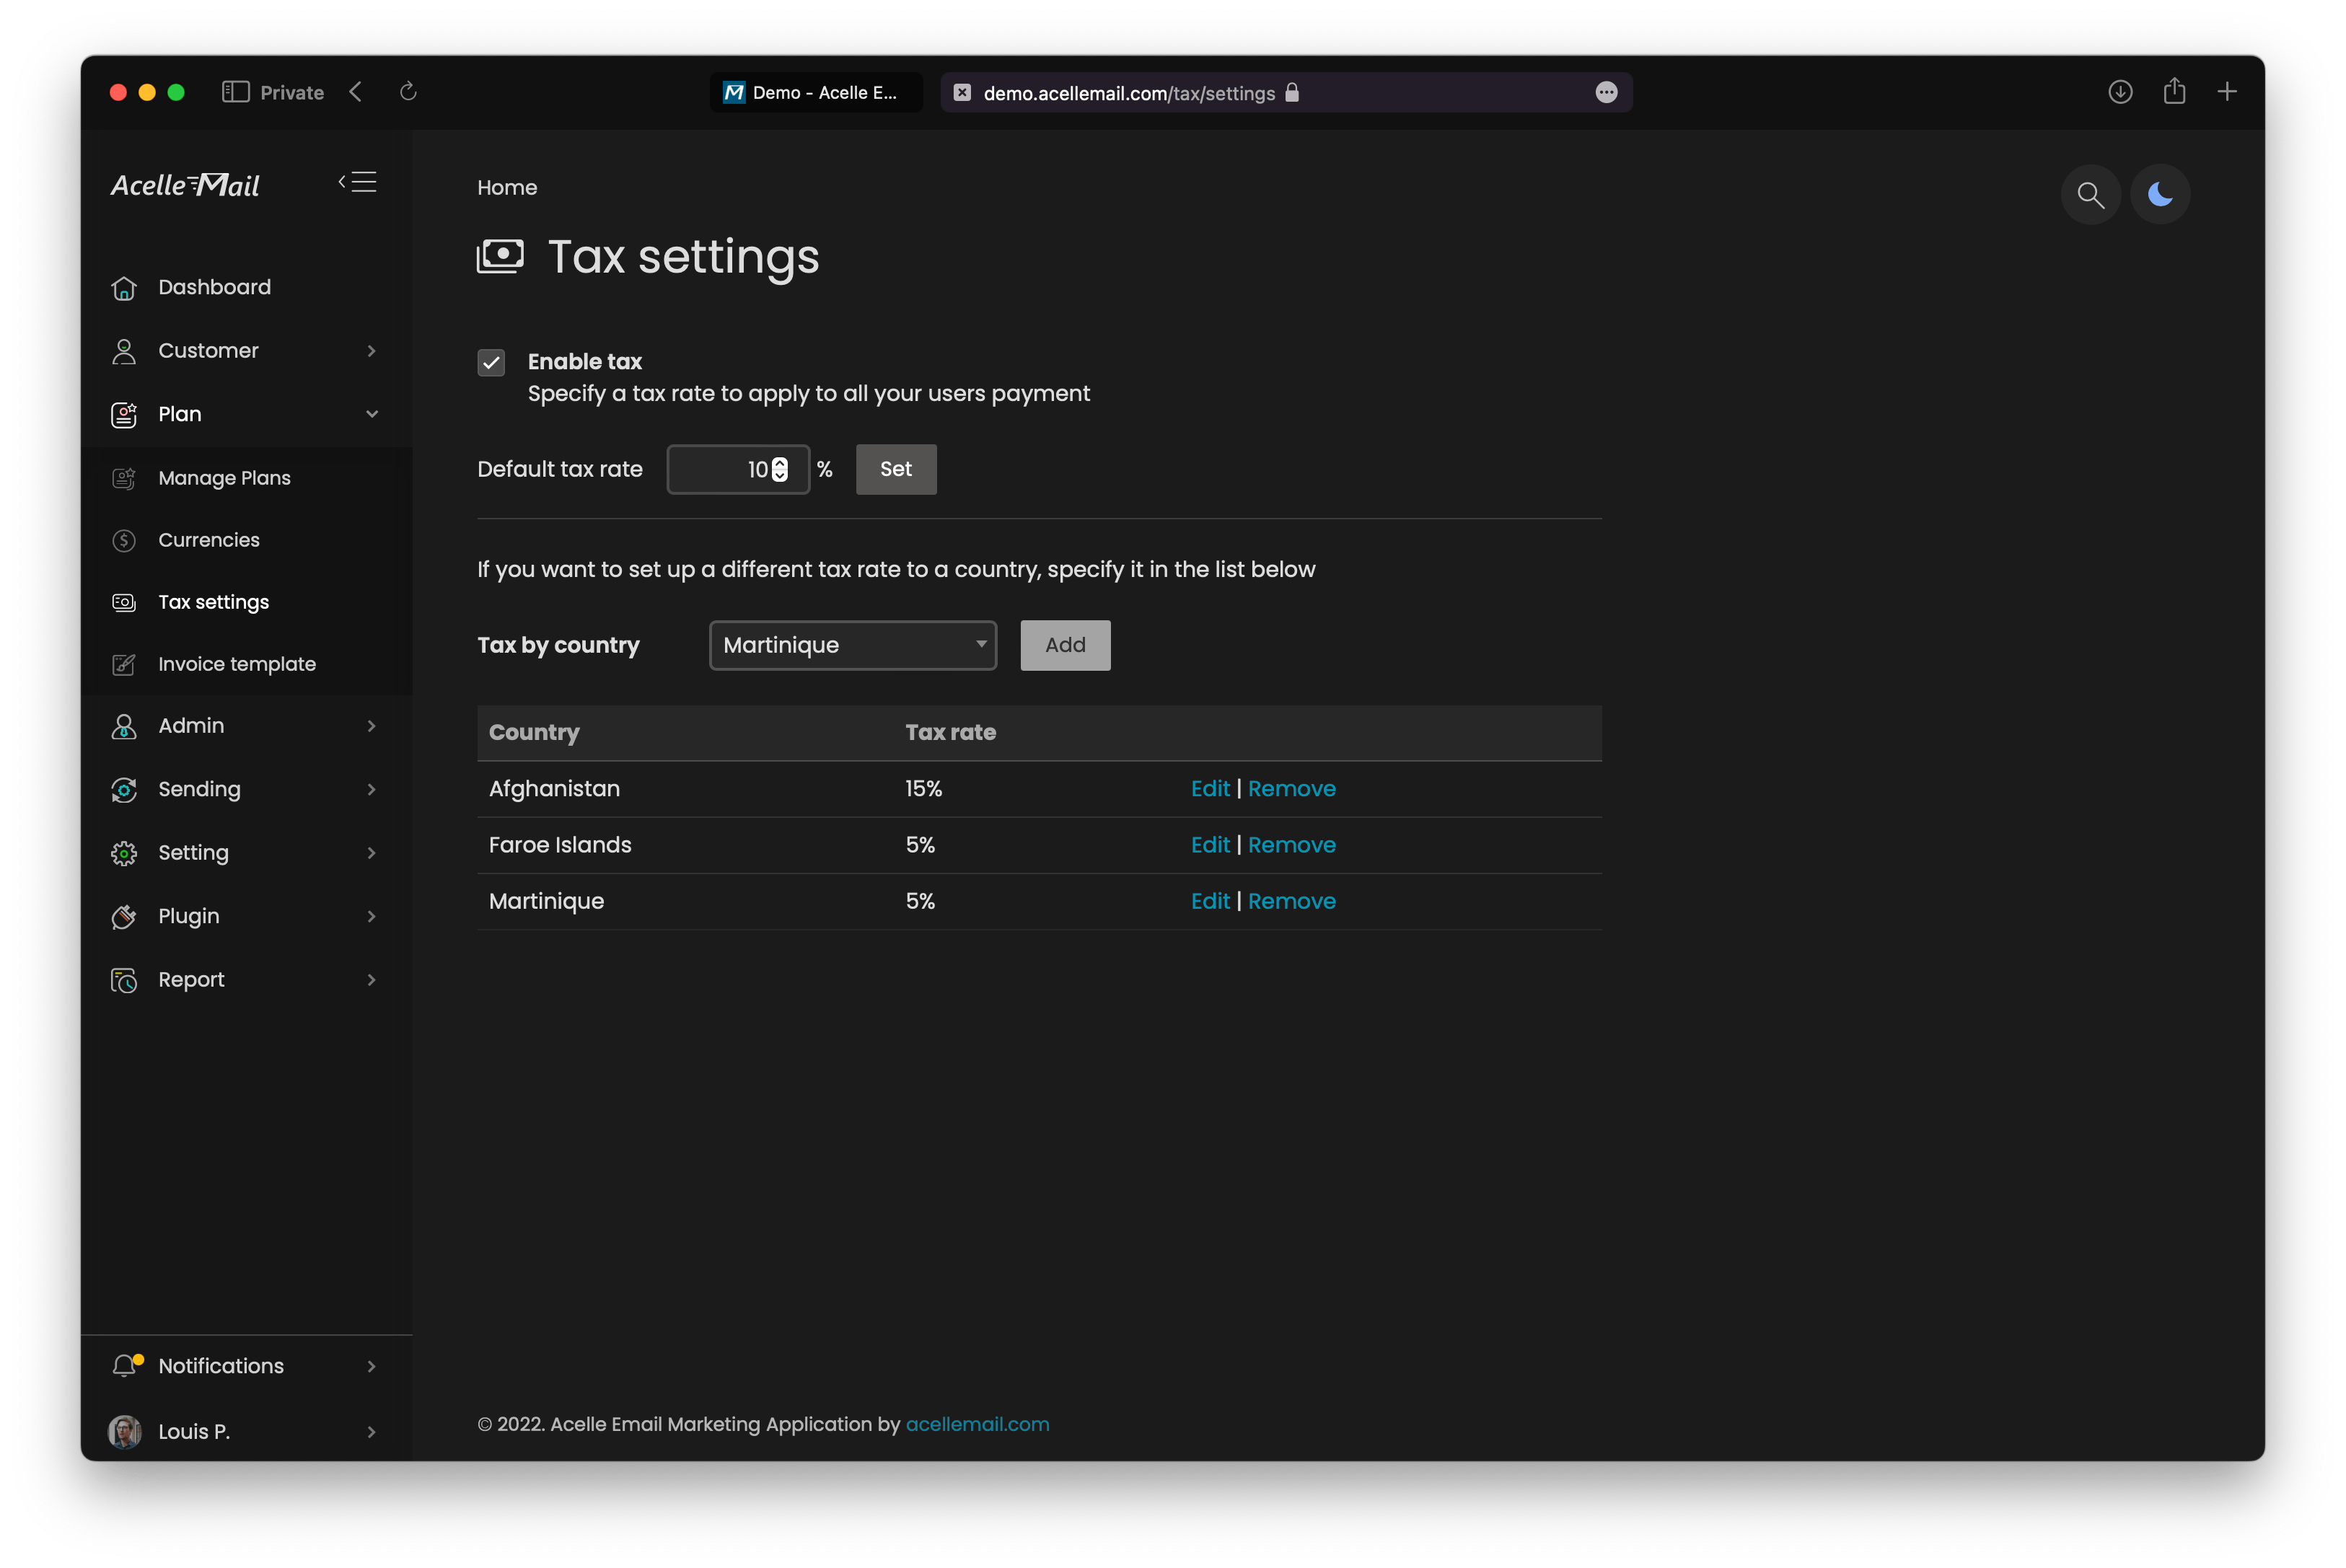The height and width of the screenshot is (1568, 2346).
Task: Open a new browser tab
Action: tap(2227, 92)
